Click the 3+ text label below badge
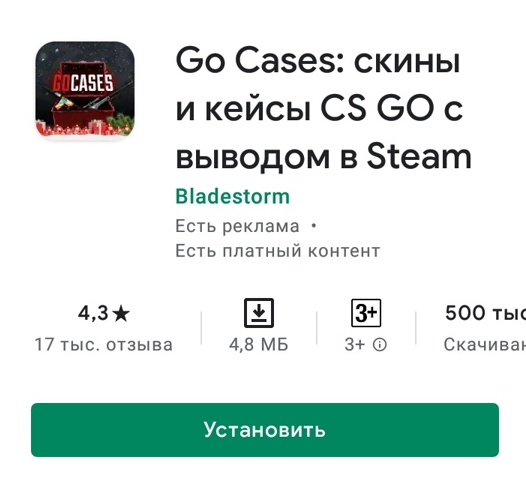The image size is (526, 478). (x=354, y=344)
